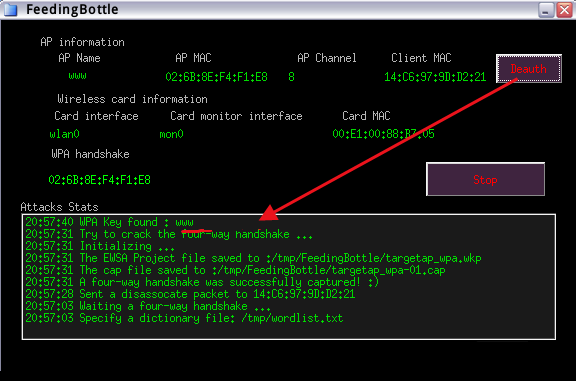Minimize the FeedingBottle window
Image resolution: width=576 pixels, height=381 pixels.
pyautogui.click(x=546, y=10)
